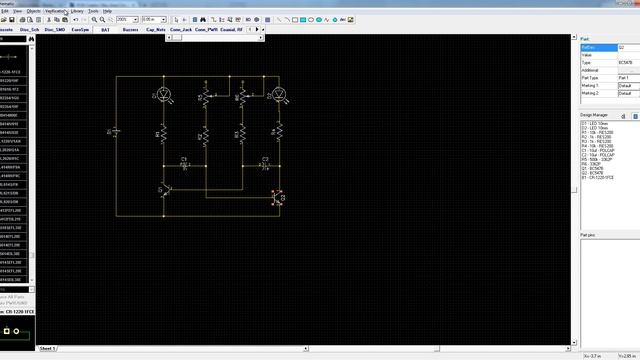Open the Edit menu
Screen dimensions: 640x360
coord(4,11)
